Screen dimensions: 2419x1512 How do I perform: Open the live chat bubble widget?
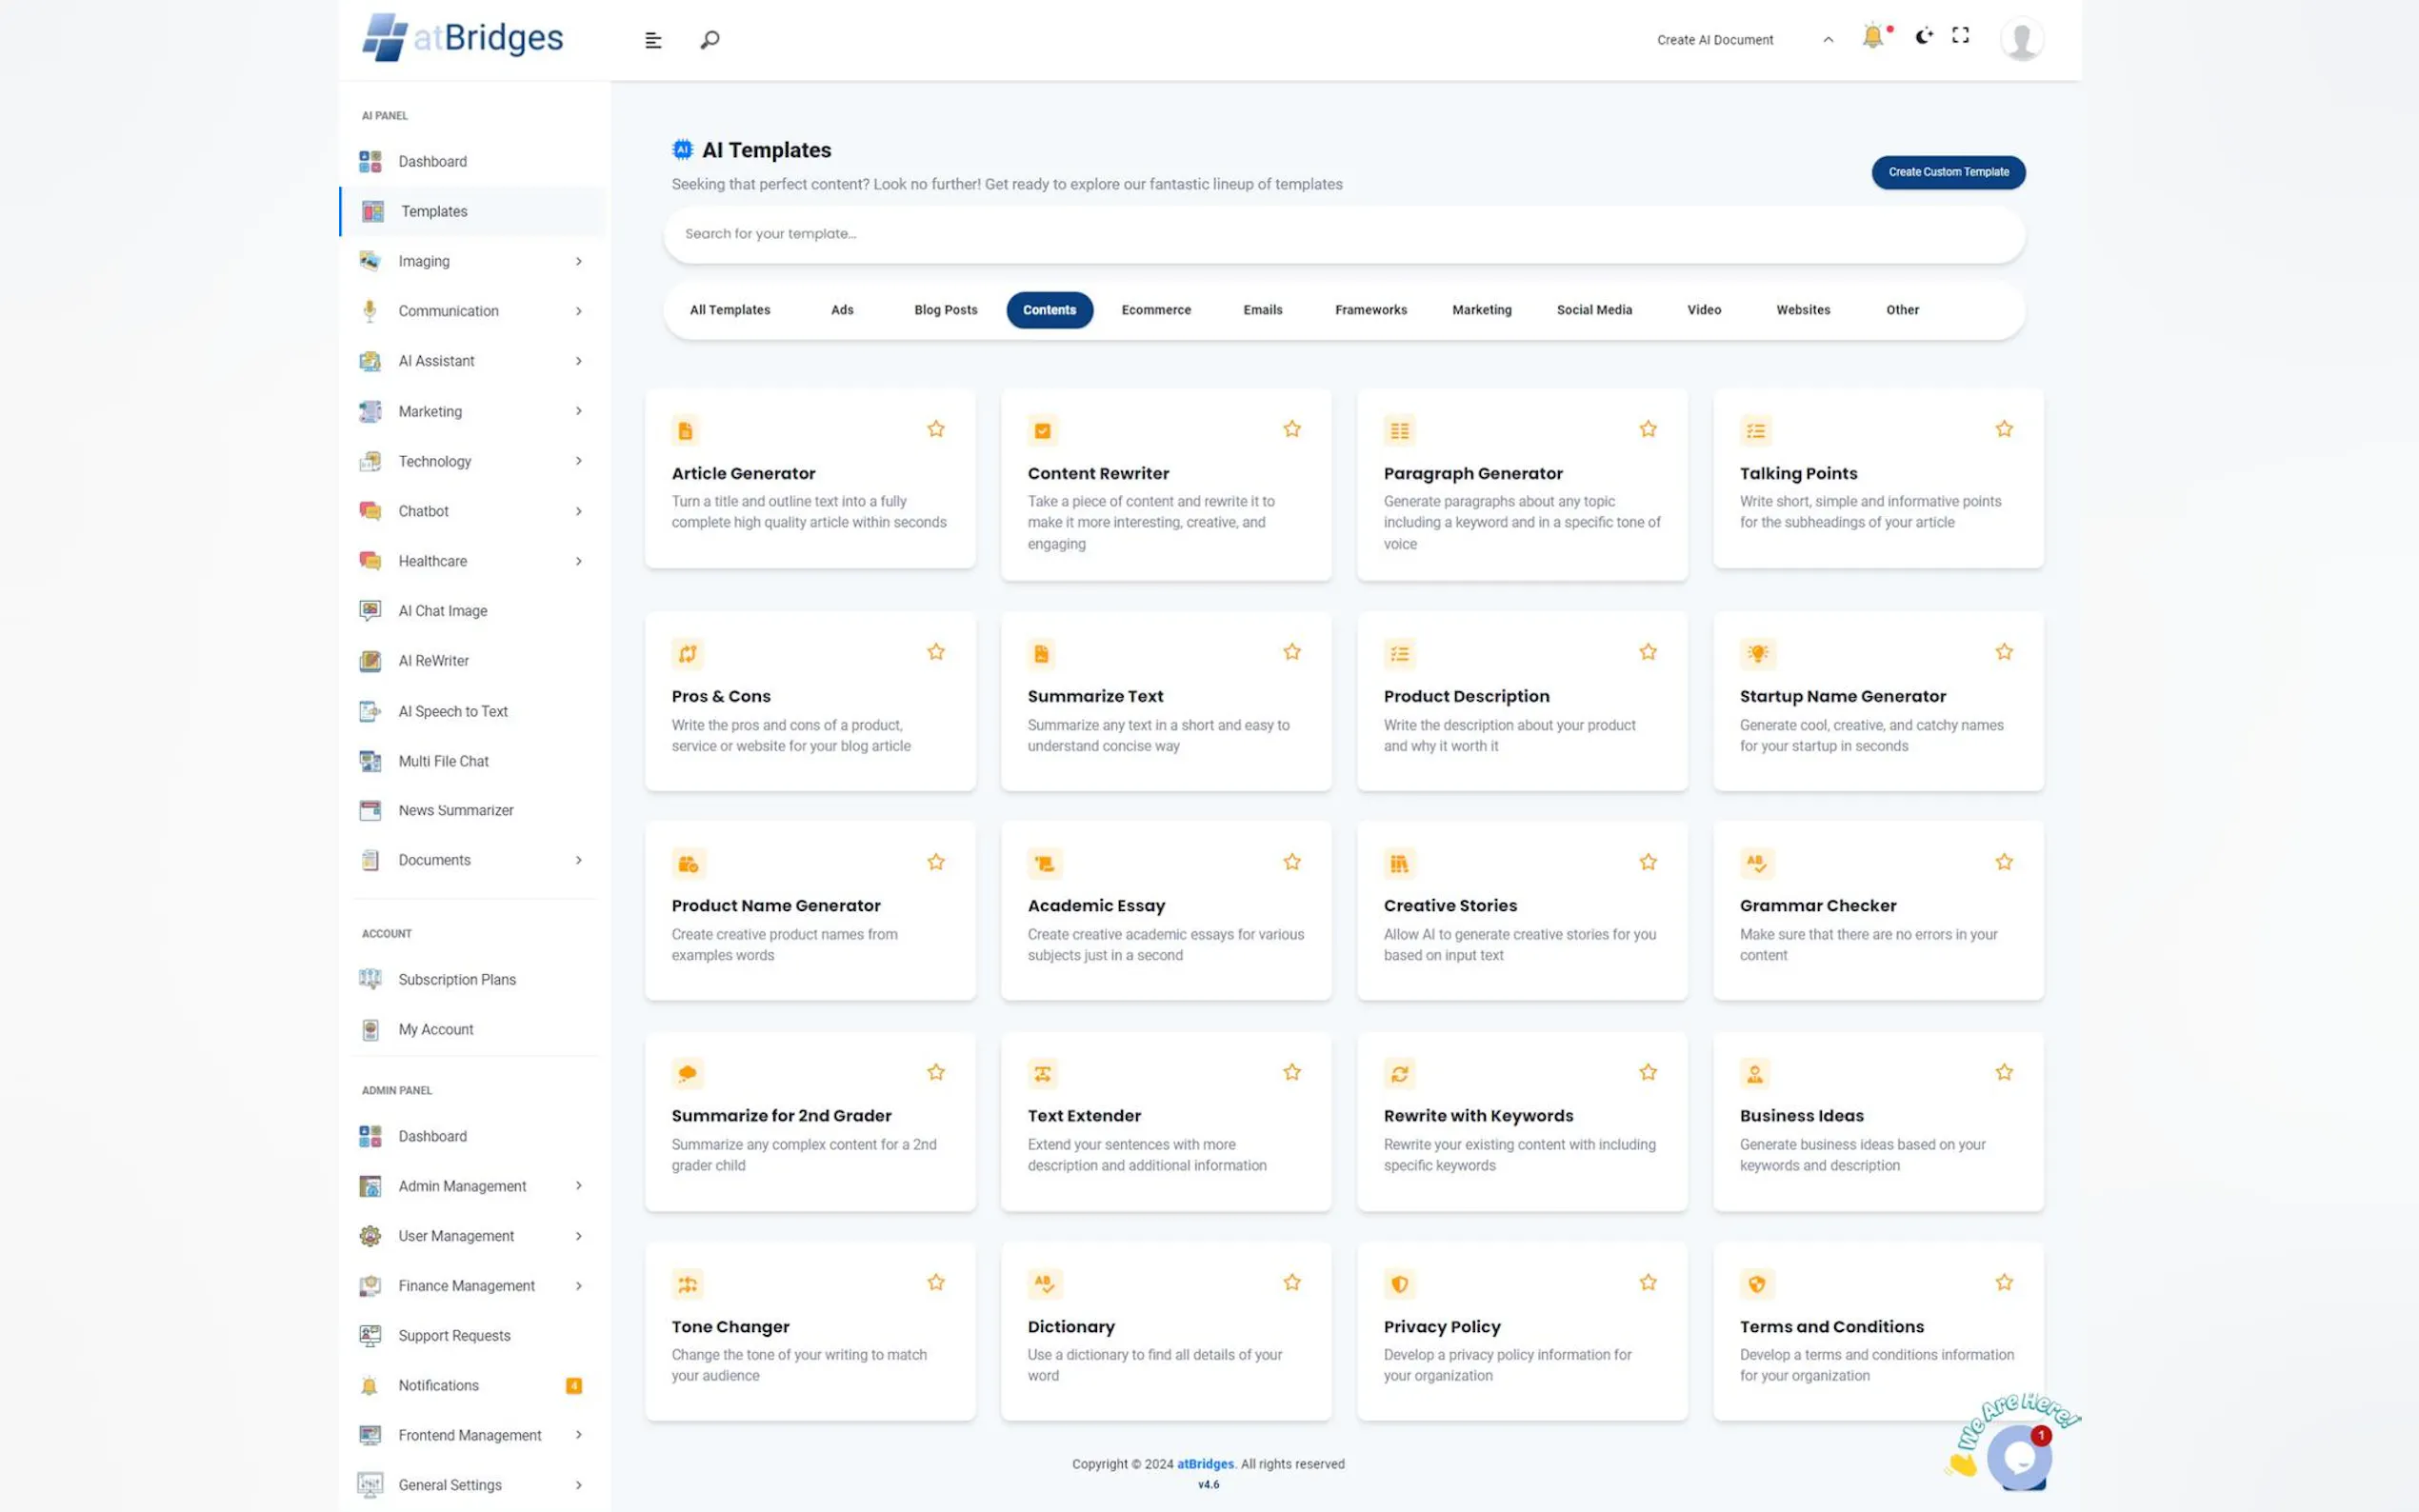[2019, 1457]
